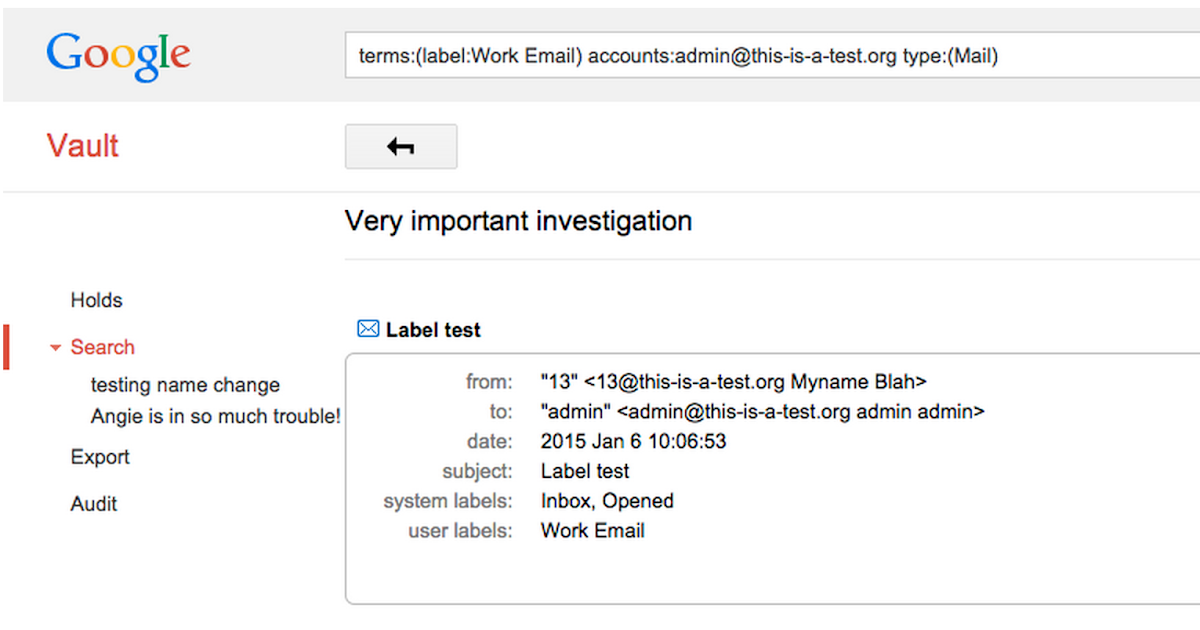Collapse the Search section triangle
1200x630 pixels.
55,348
